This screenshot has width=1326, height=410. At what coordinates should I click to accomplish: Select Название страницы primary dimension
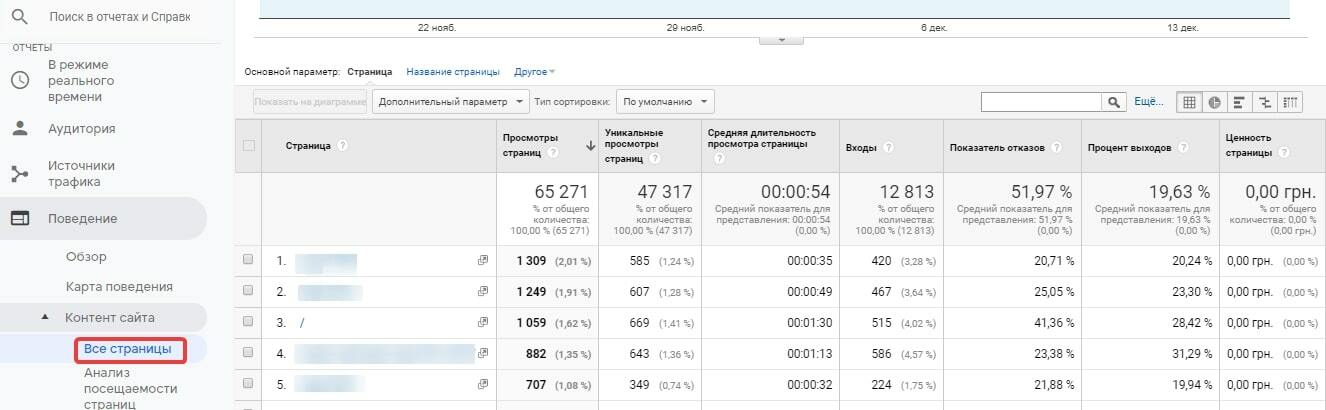[x=452, y=72]
